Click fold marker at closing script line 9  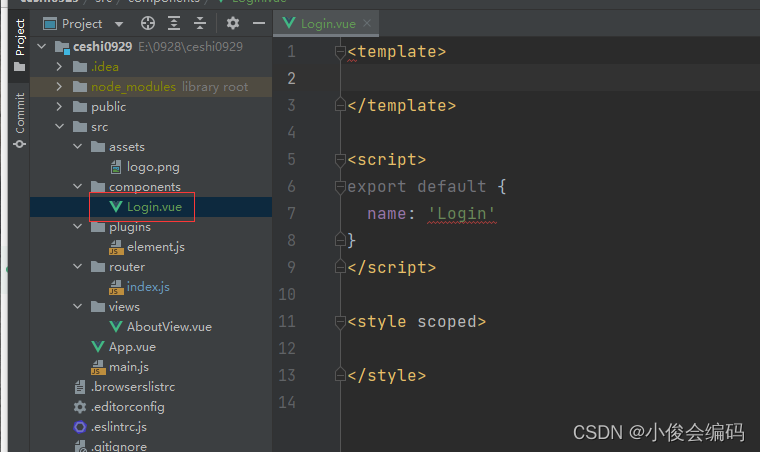pos(340,266)
